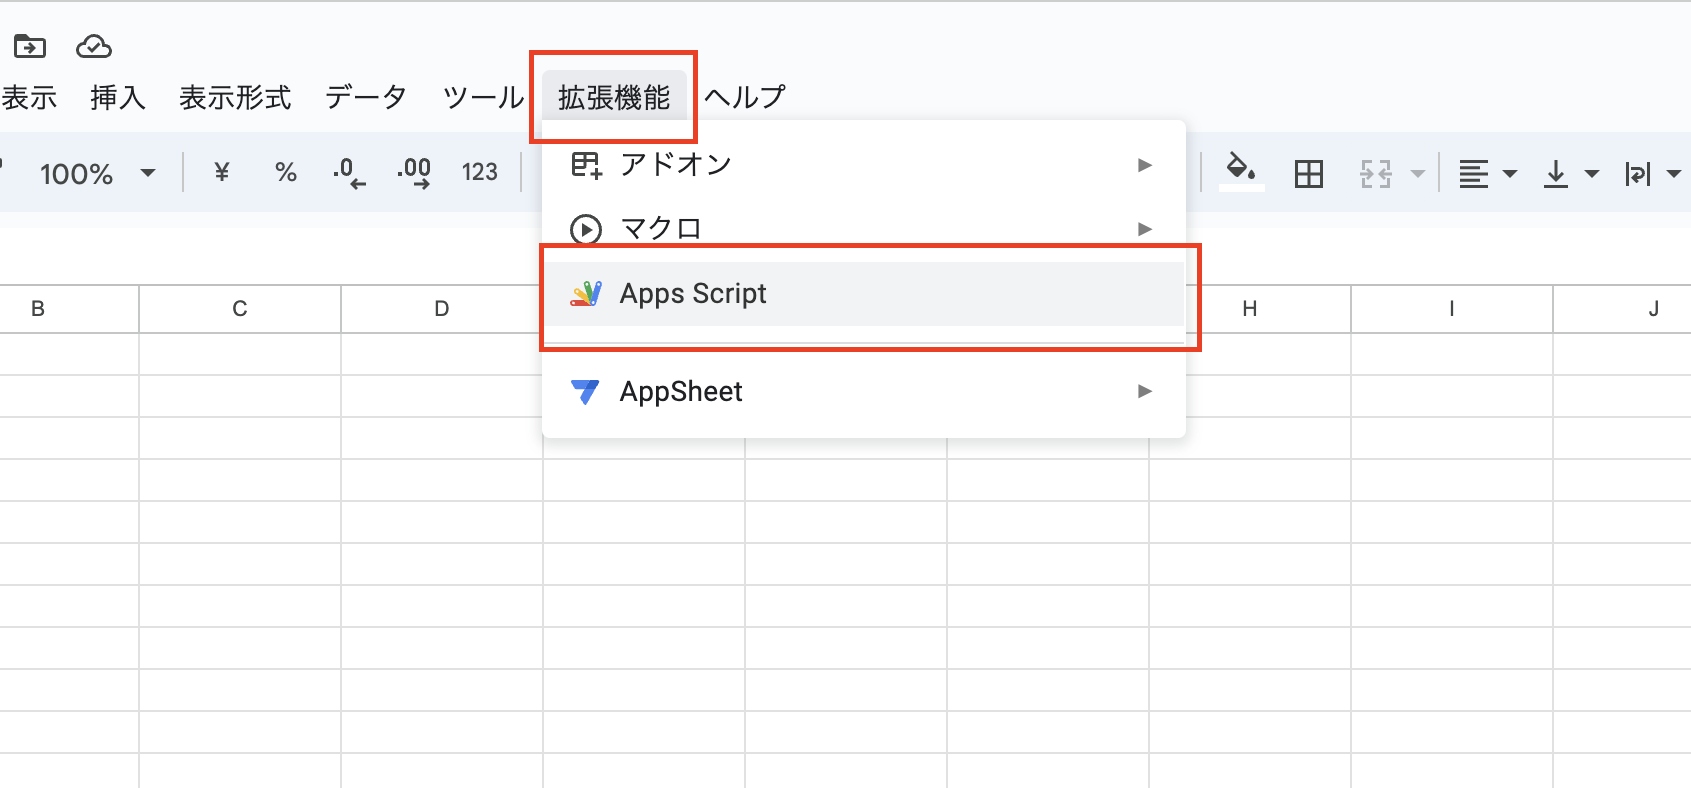
Task: Open vertical align dropdown
Action: pyautogui.click(x=1570, y=174)
